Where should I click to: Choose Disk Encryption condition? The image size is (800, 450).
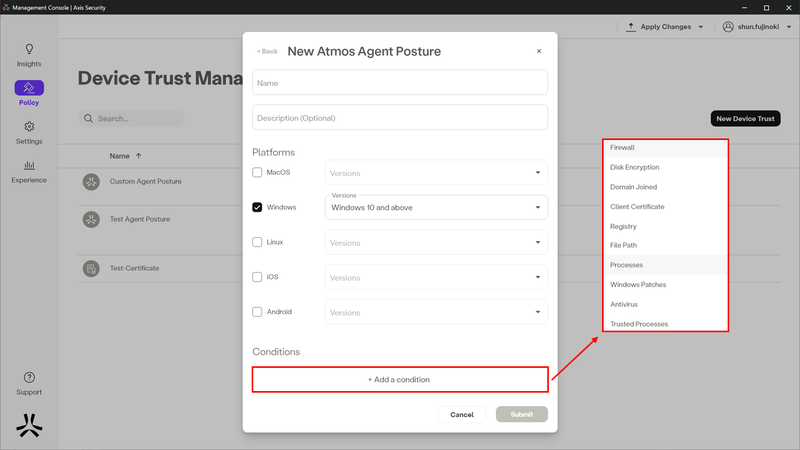pos(665,167)
